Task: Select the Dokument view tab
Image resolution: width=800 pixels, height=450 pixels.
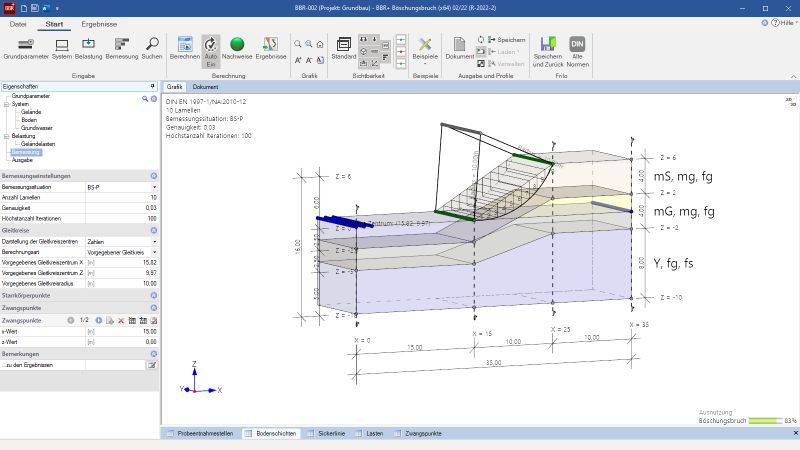Action: pos(206,87)
